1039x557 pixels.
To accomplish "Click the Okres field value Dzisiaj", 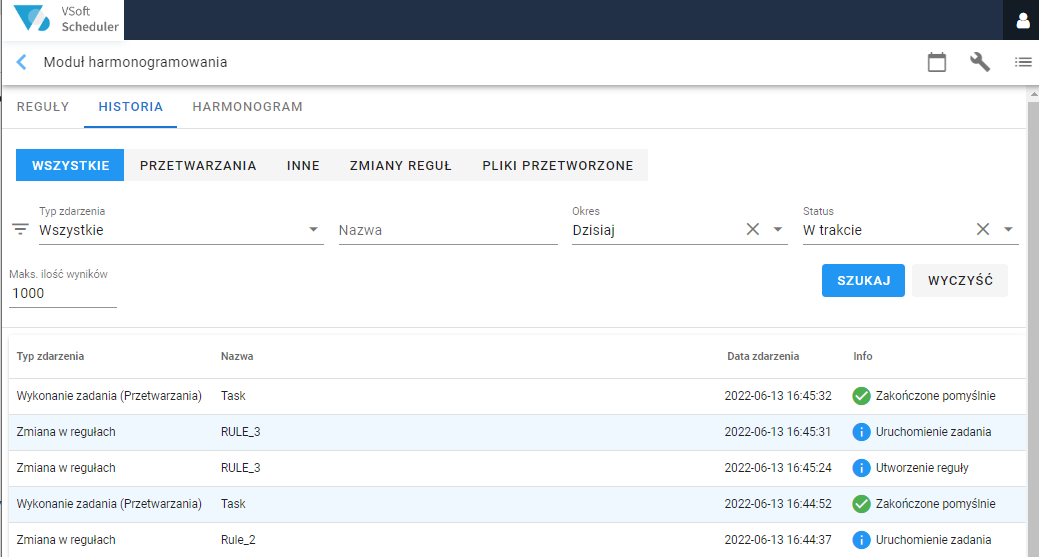I will pos(594,230).
